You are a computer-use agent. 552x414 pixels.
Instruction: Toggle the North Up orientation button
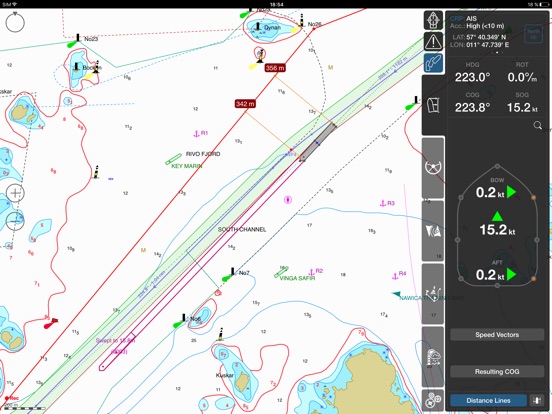click(533, 34)
